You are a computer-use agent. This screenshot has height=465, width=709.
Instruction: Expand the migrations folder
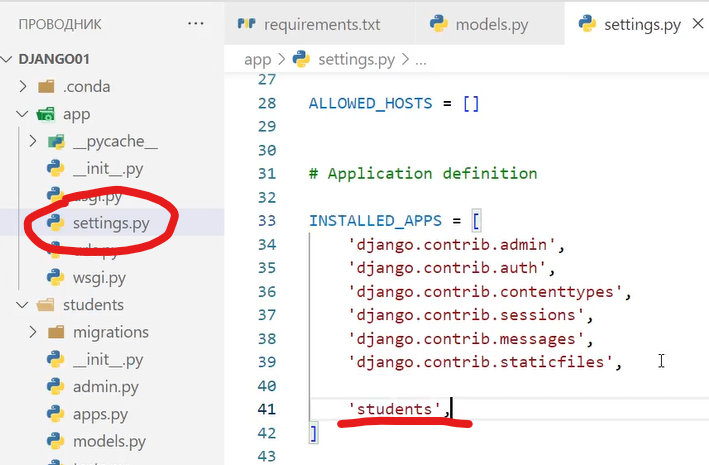pos(33,331)
